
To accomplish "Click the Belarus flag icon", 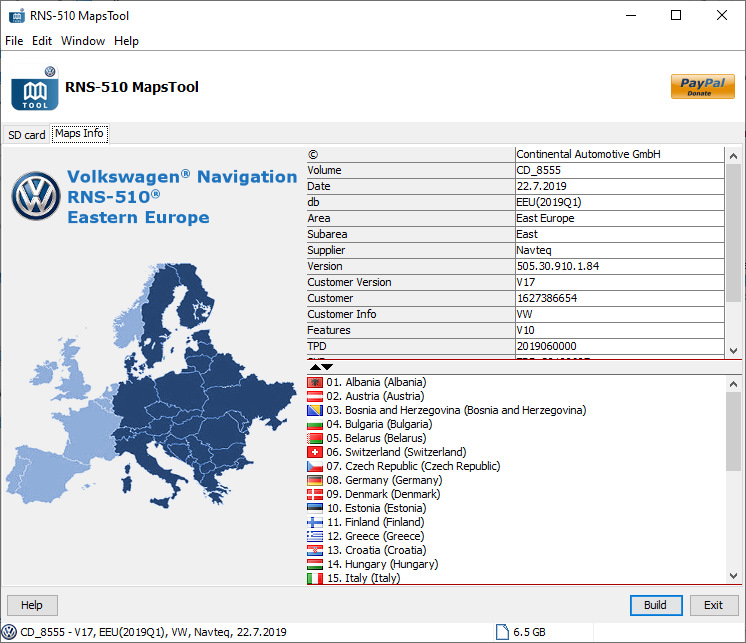I will [x=314, y=438].
